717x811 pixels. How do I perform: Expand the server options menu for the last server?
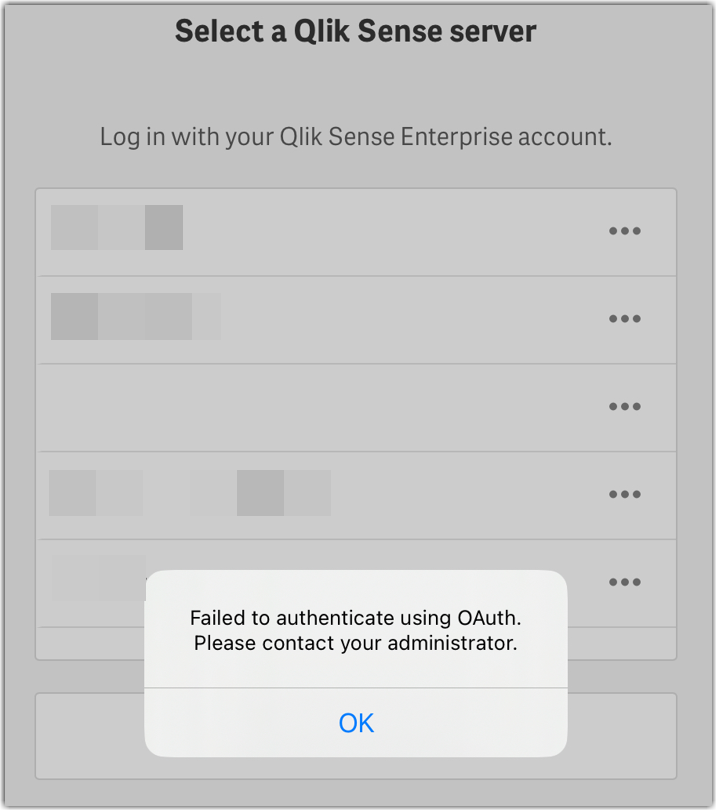[x=624, y=581]
